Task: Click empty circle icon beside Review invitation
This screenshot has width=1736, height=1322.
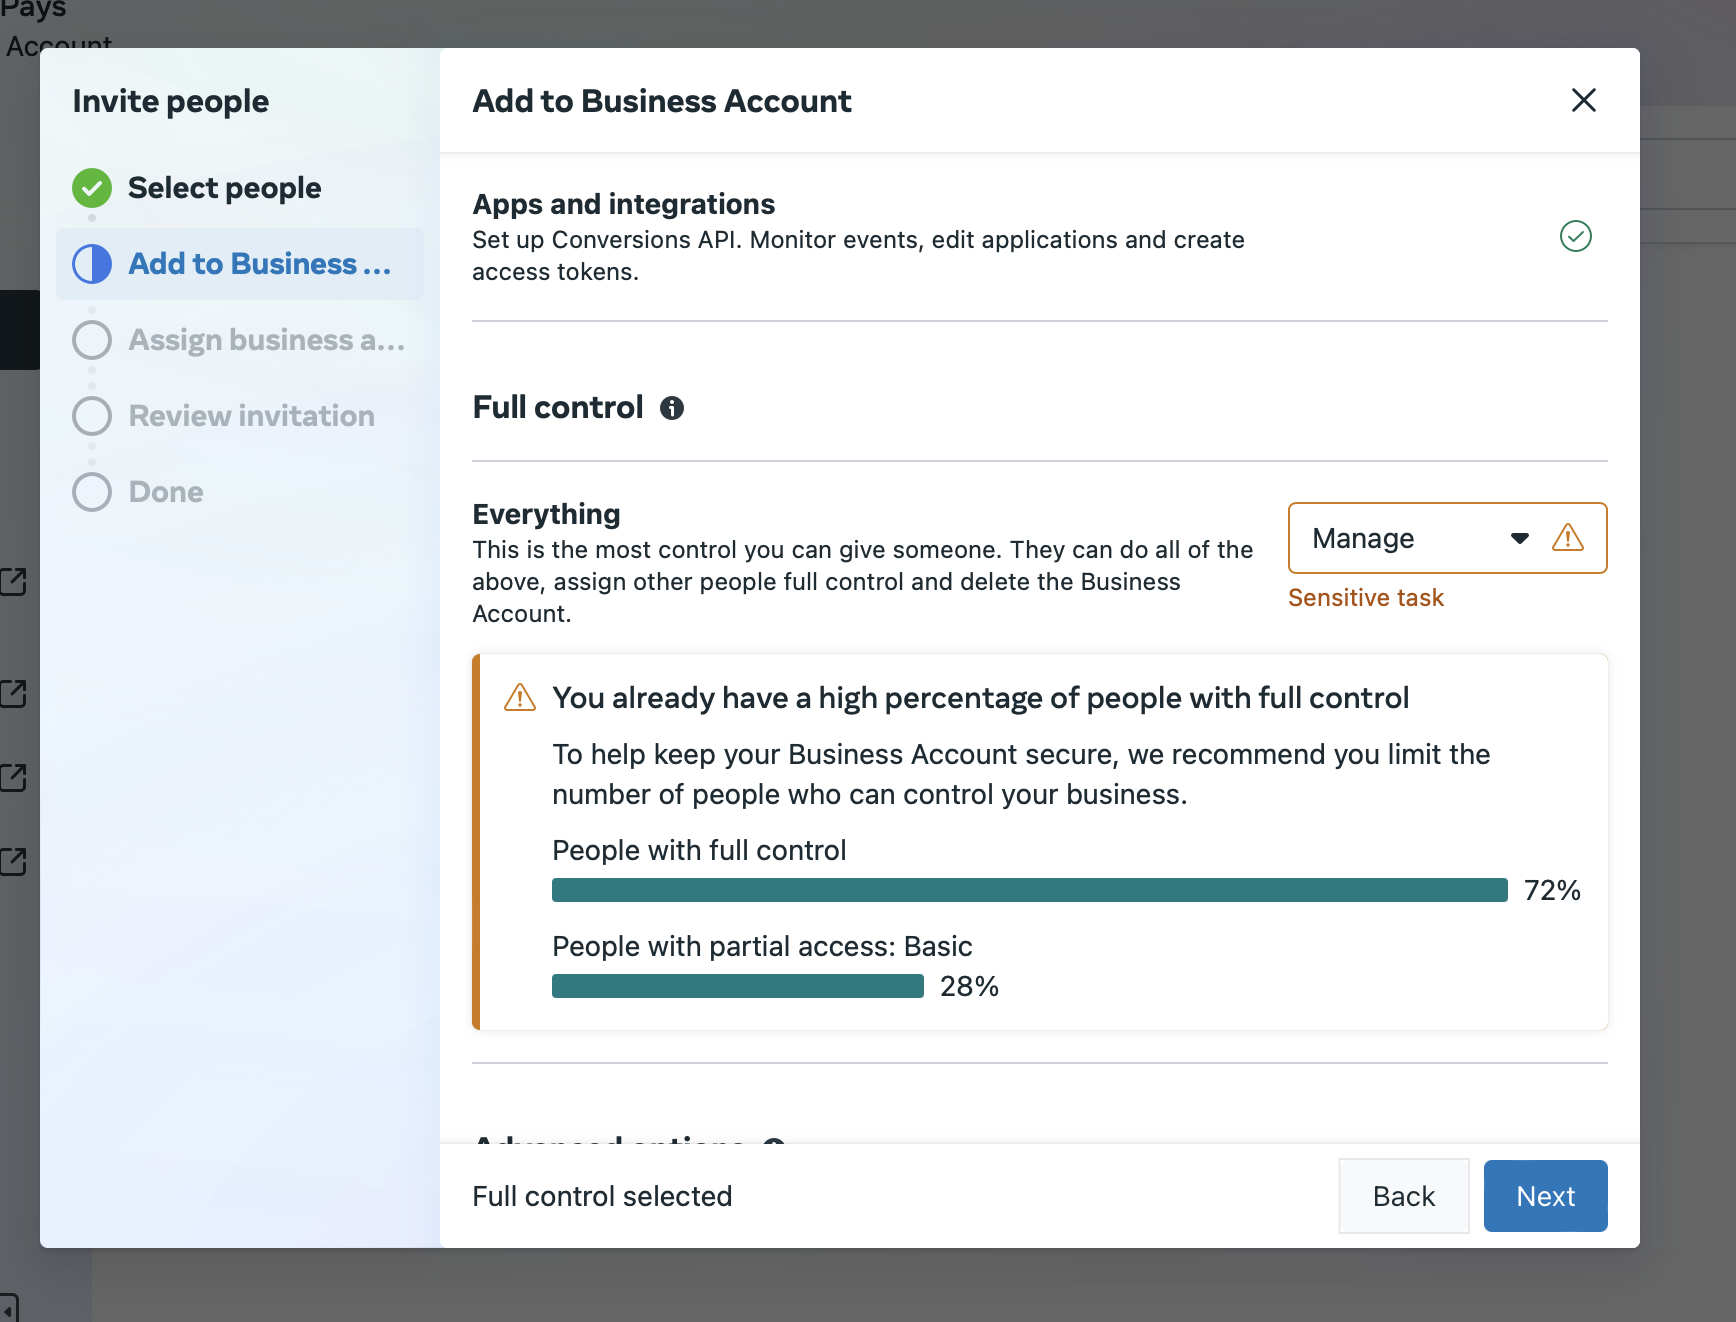Action: coord(92,416)
